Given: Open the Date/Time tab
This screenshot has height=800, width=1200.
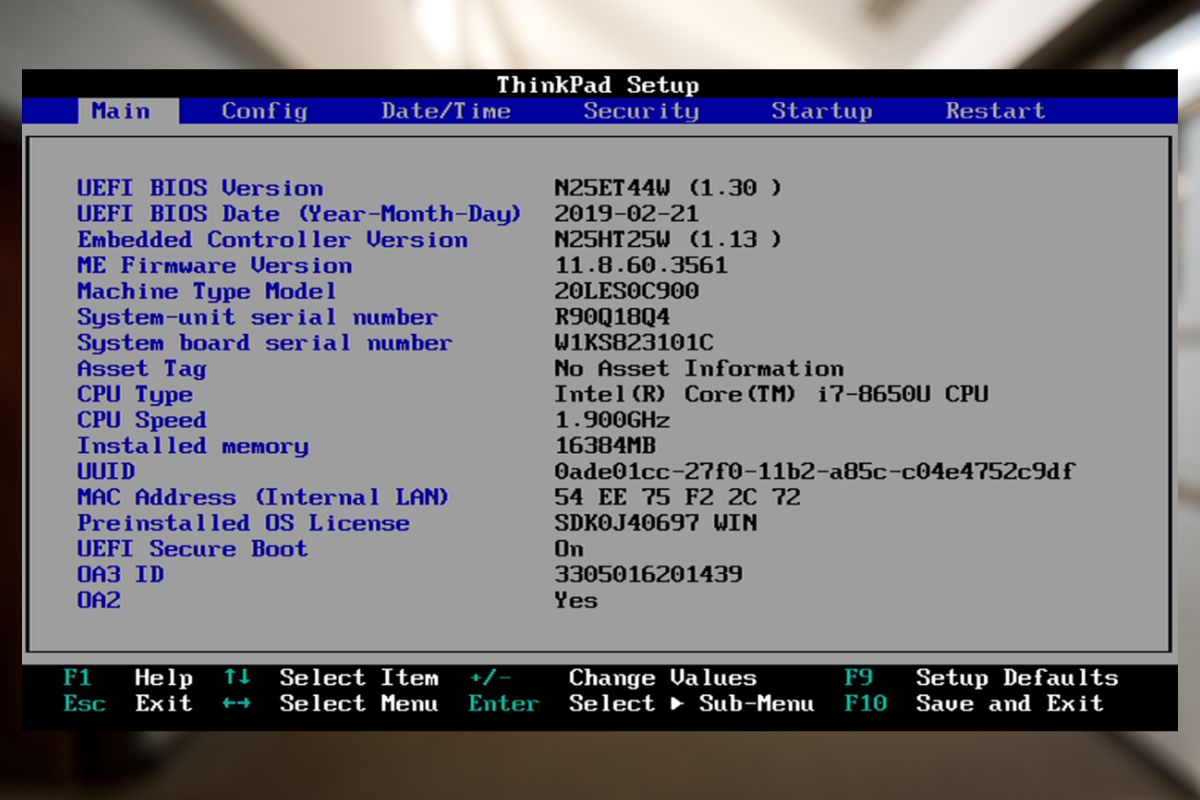Looking at the screenshot, I should point(446,111).
